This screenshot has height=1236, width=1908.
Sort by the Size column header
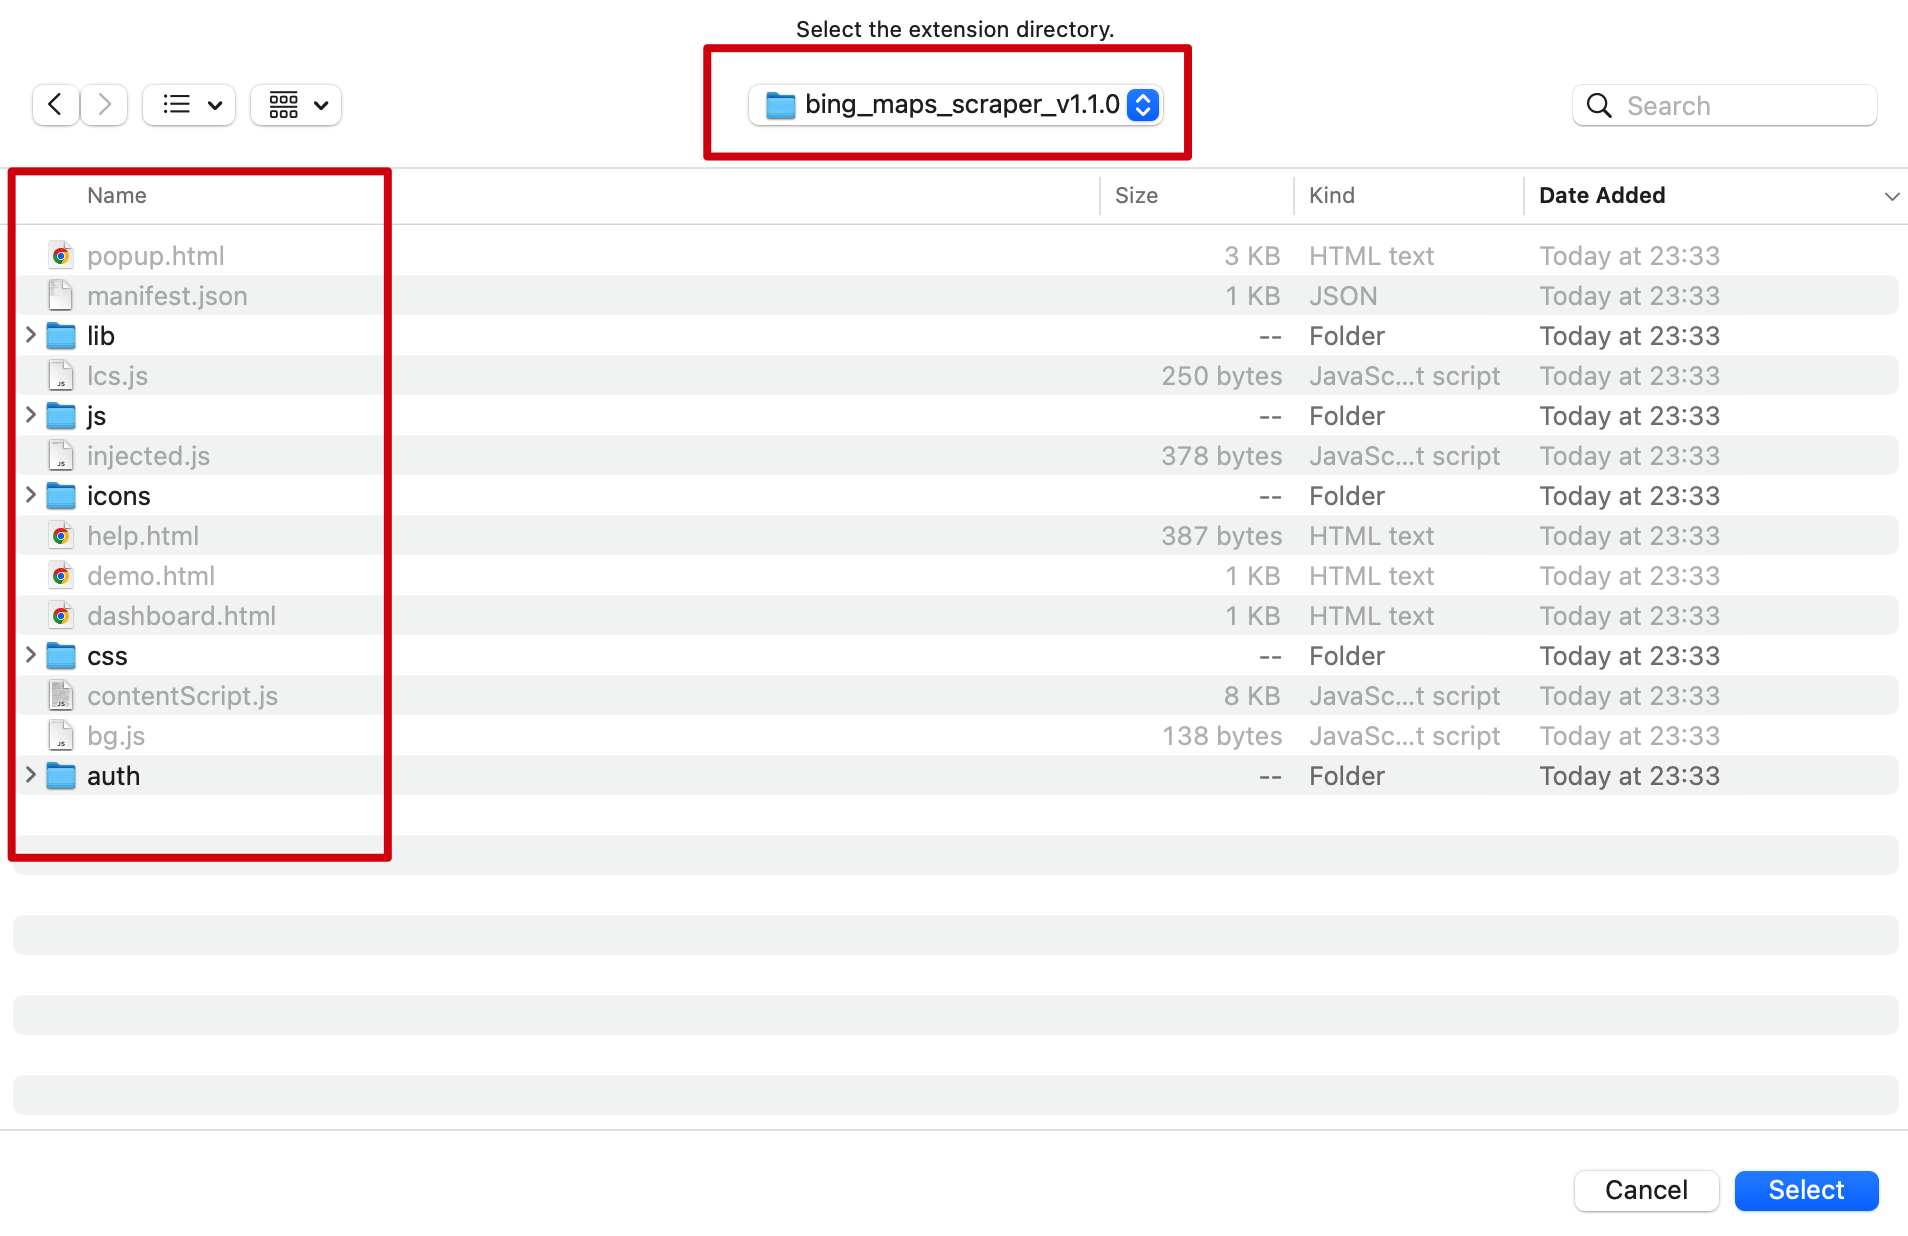[1136, 196]
